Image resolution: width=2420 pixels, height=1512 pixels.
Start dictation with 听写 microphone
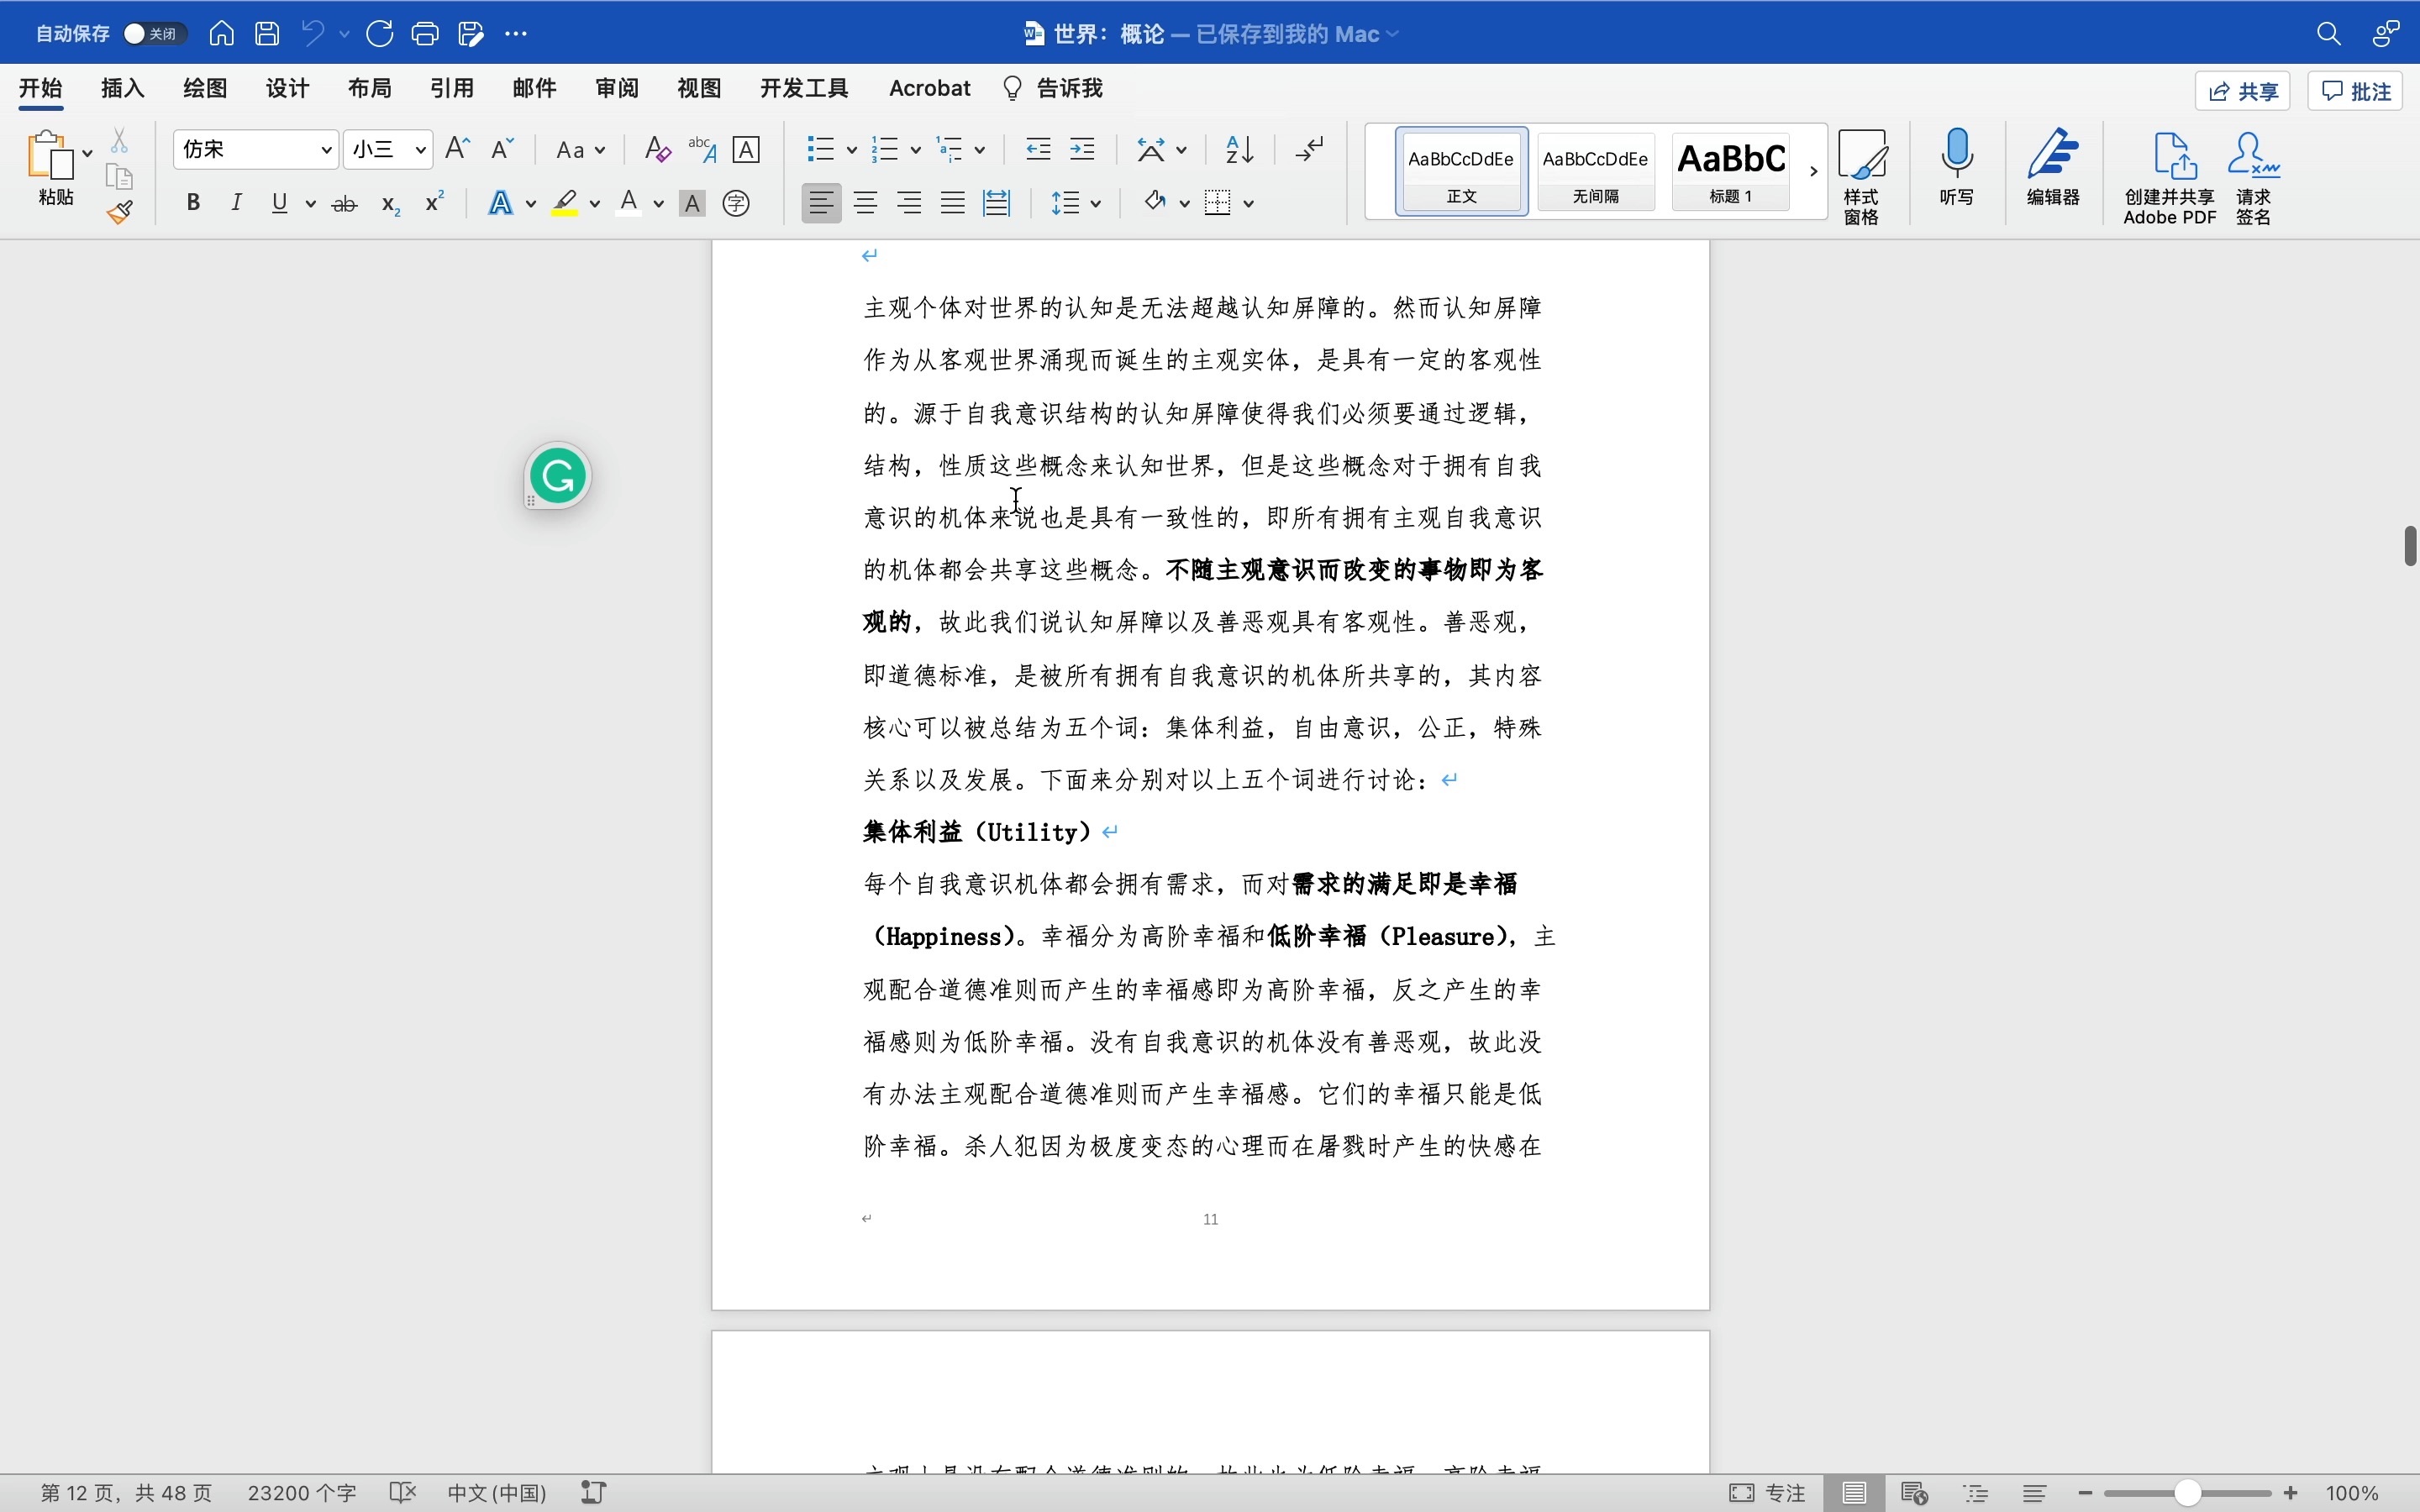click(1957, 167)
